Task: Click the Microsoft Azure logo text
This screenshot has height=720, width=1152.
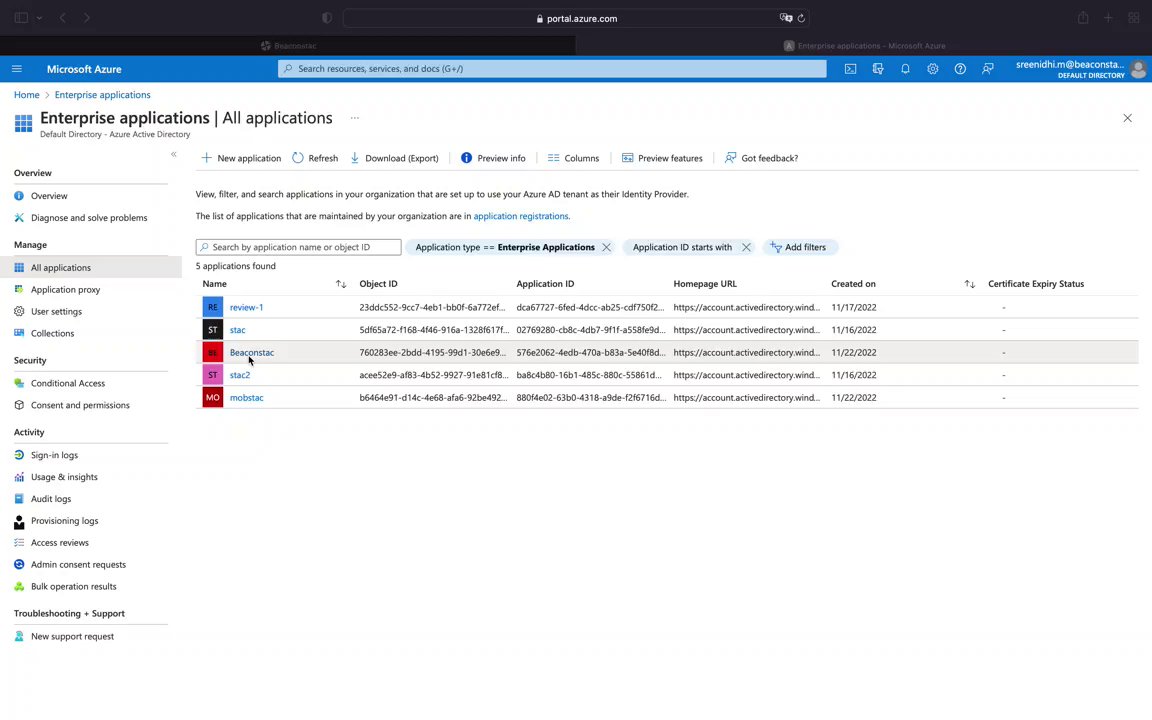Action: point(84,69)
